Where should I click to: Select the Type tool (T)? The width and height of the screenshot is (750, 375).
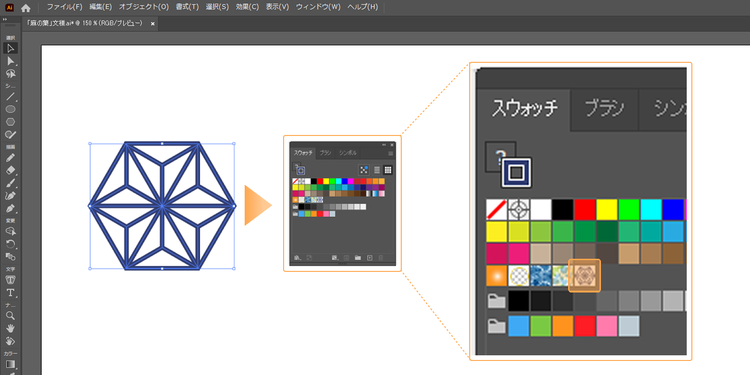tap(11, 293)
